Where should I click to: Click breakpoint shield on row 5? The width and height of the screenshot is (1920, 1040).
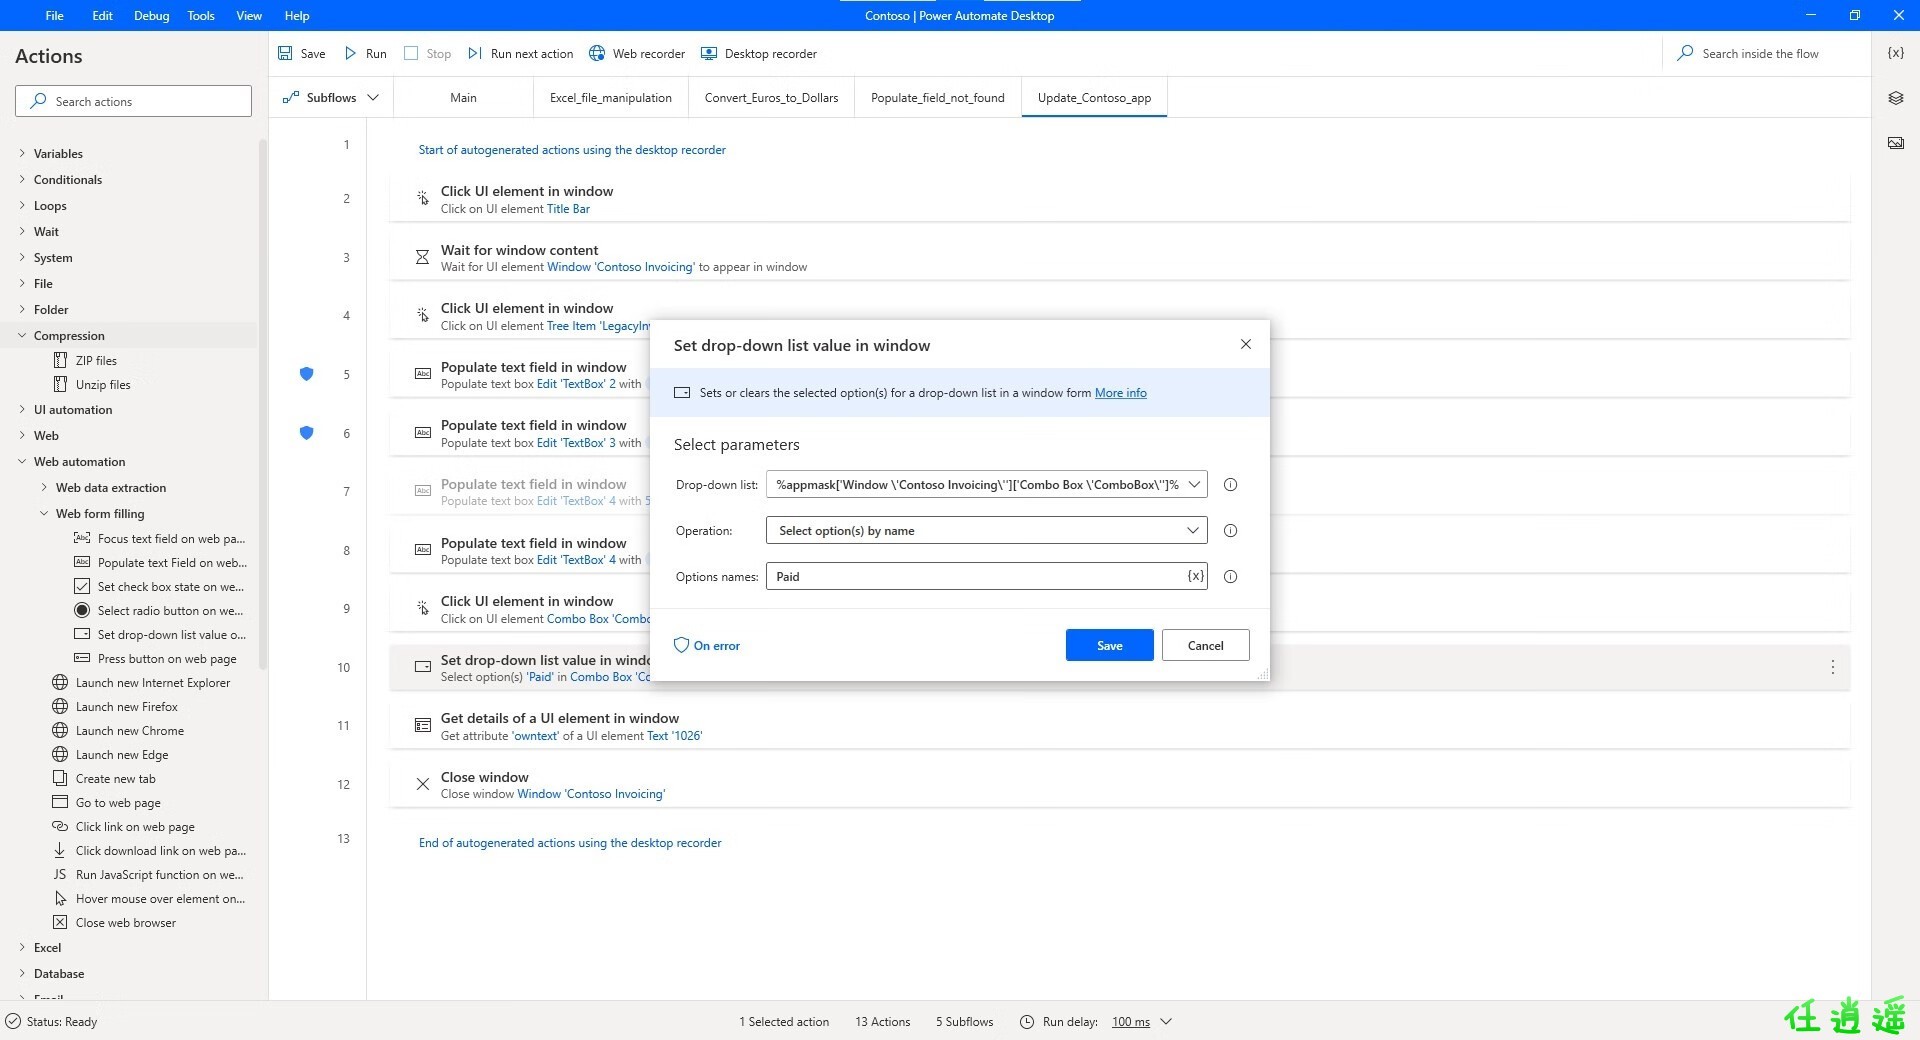click(307, 374)
